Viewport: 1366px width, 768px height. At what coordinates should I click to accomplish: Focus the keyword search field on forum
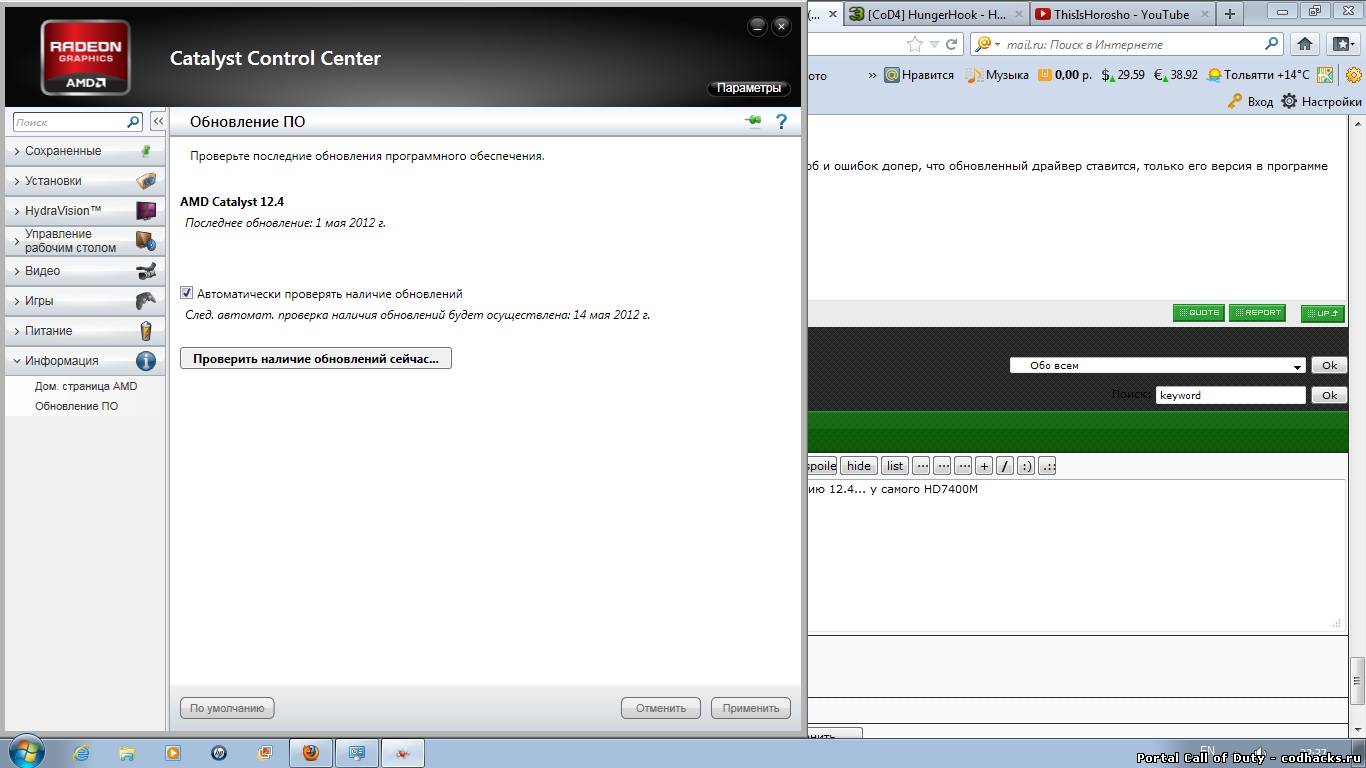1231,395
